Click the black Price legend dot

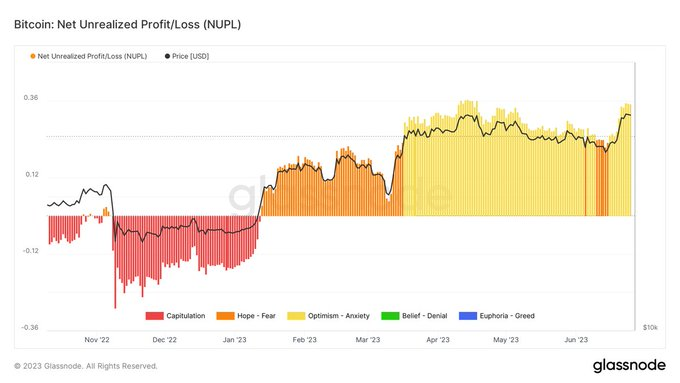(x=167, y=56)
